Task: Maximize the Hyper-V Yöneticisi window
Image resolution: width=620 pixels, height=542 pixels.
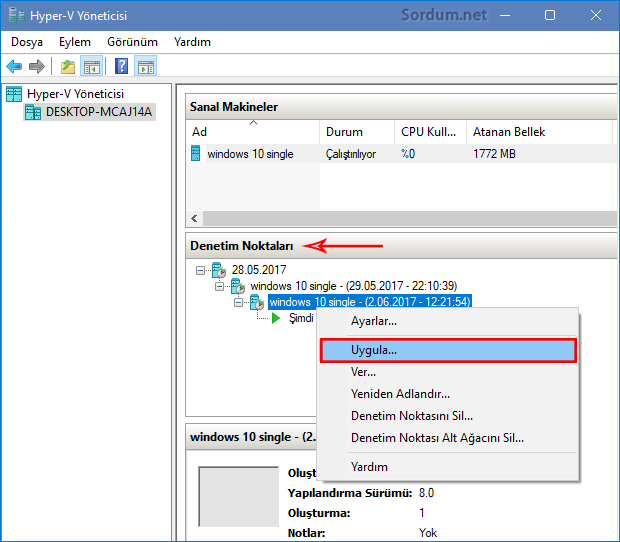Action: click(x=550, y=15)
